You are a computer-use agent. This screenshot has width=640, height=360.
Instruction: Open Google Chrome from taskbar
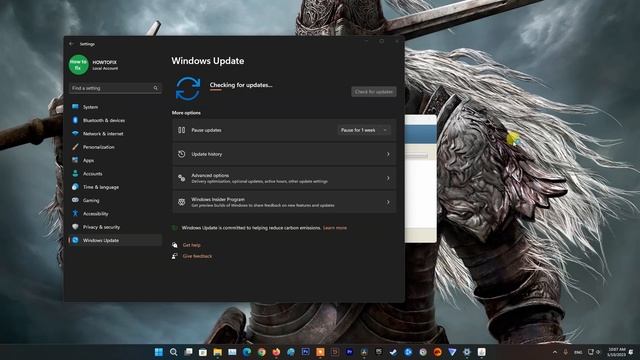point(262,352)
